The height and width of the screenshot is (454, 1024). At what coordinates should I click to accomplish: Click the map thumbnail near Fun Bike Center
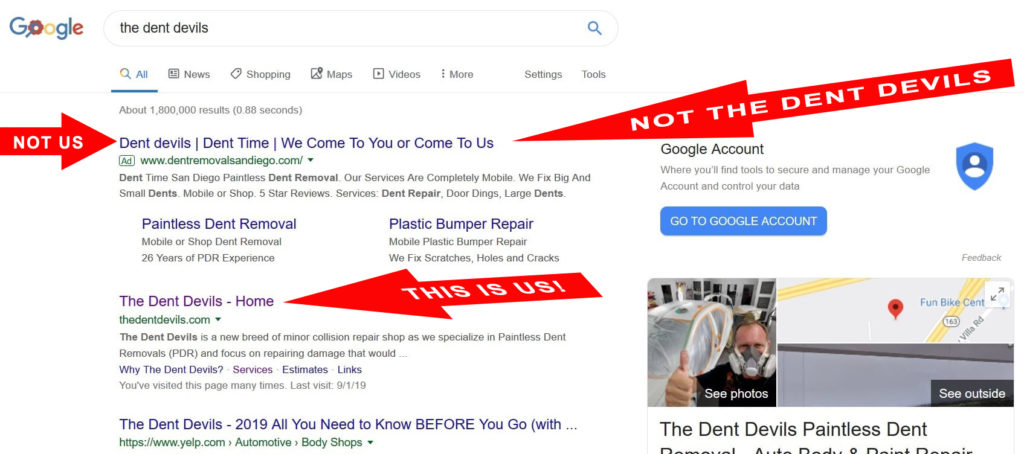tap(895, 310)
